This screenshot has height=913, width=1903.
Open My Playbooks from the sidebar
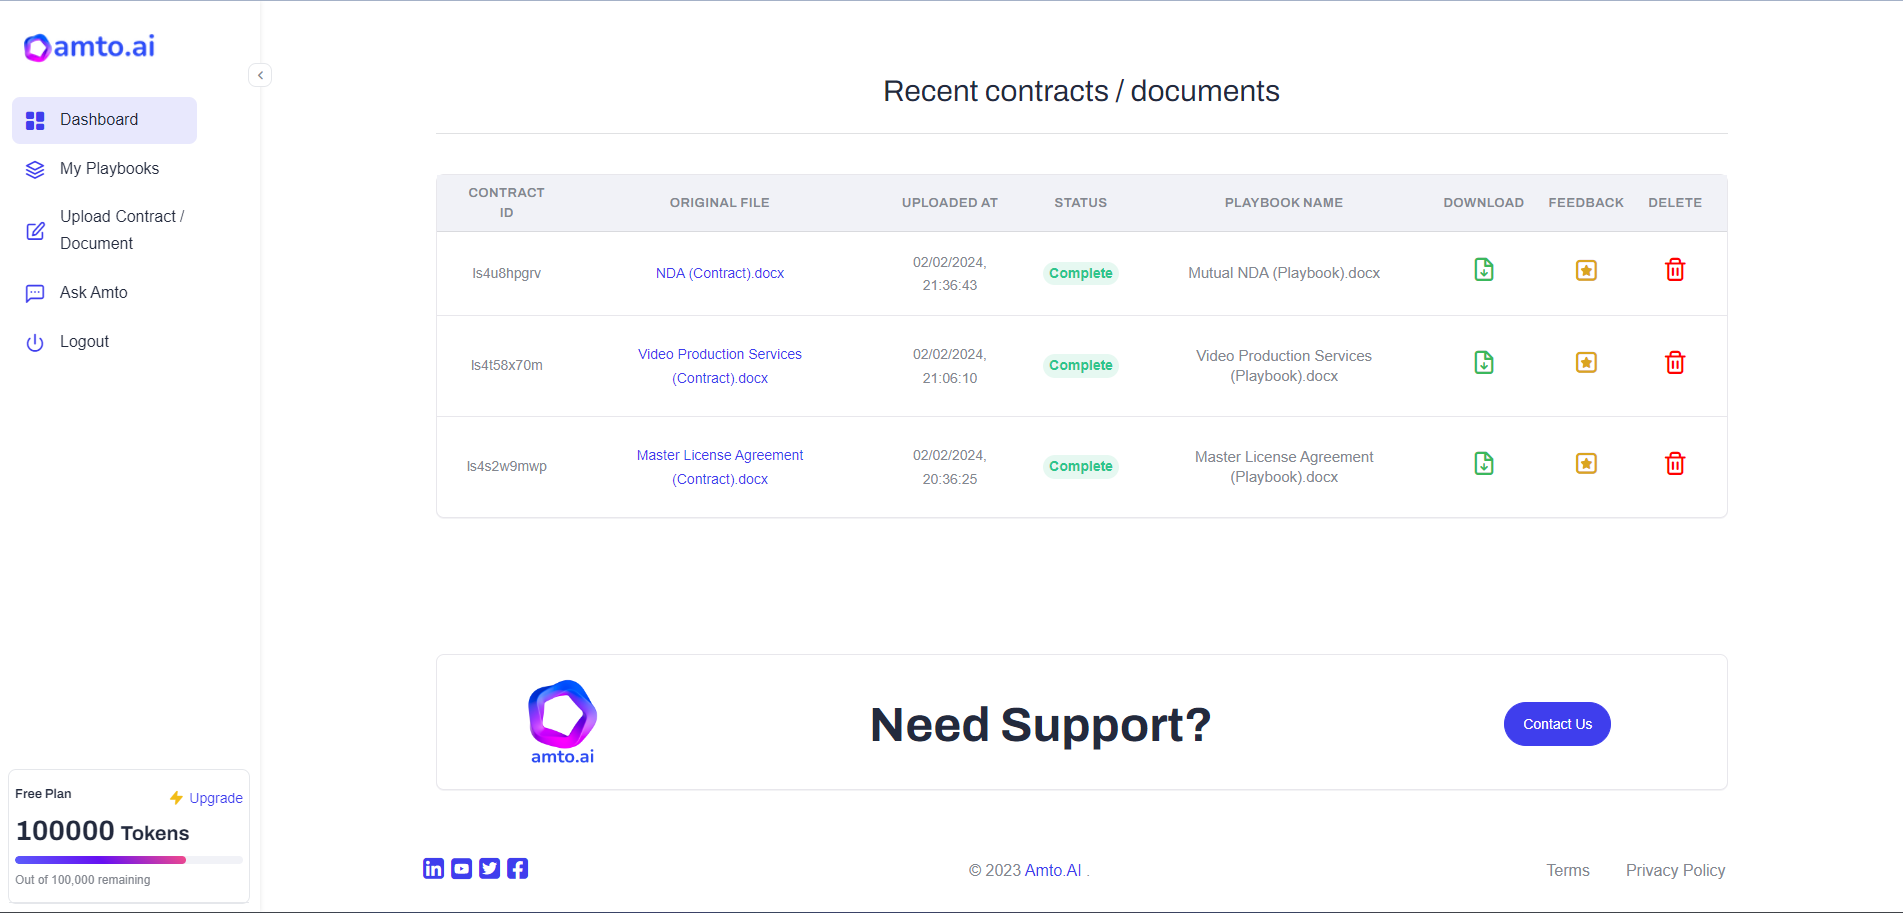tap(109, 168)
